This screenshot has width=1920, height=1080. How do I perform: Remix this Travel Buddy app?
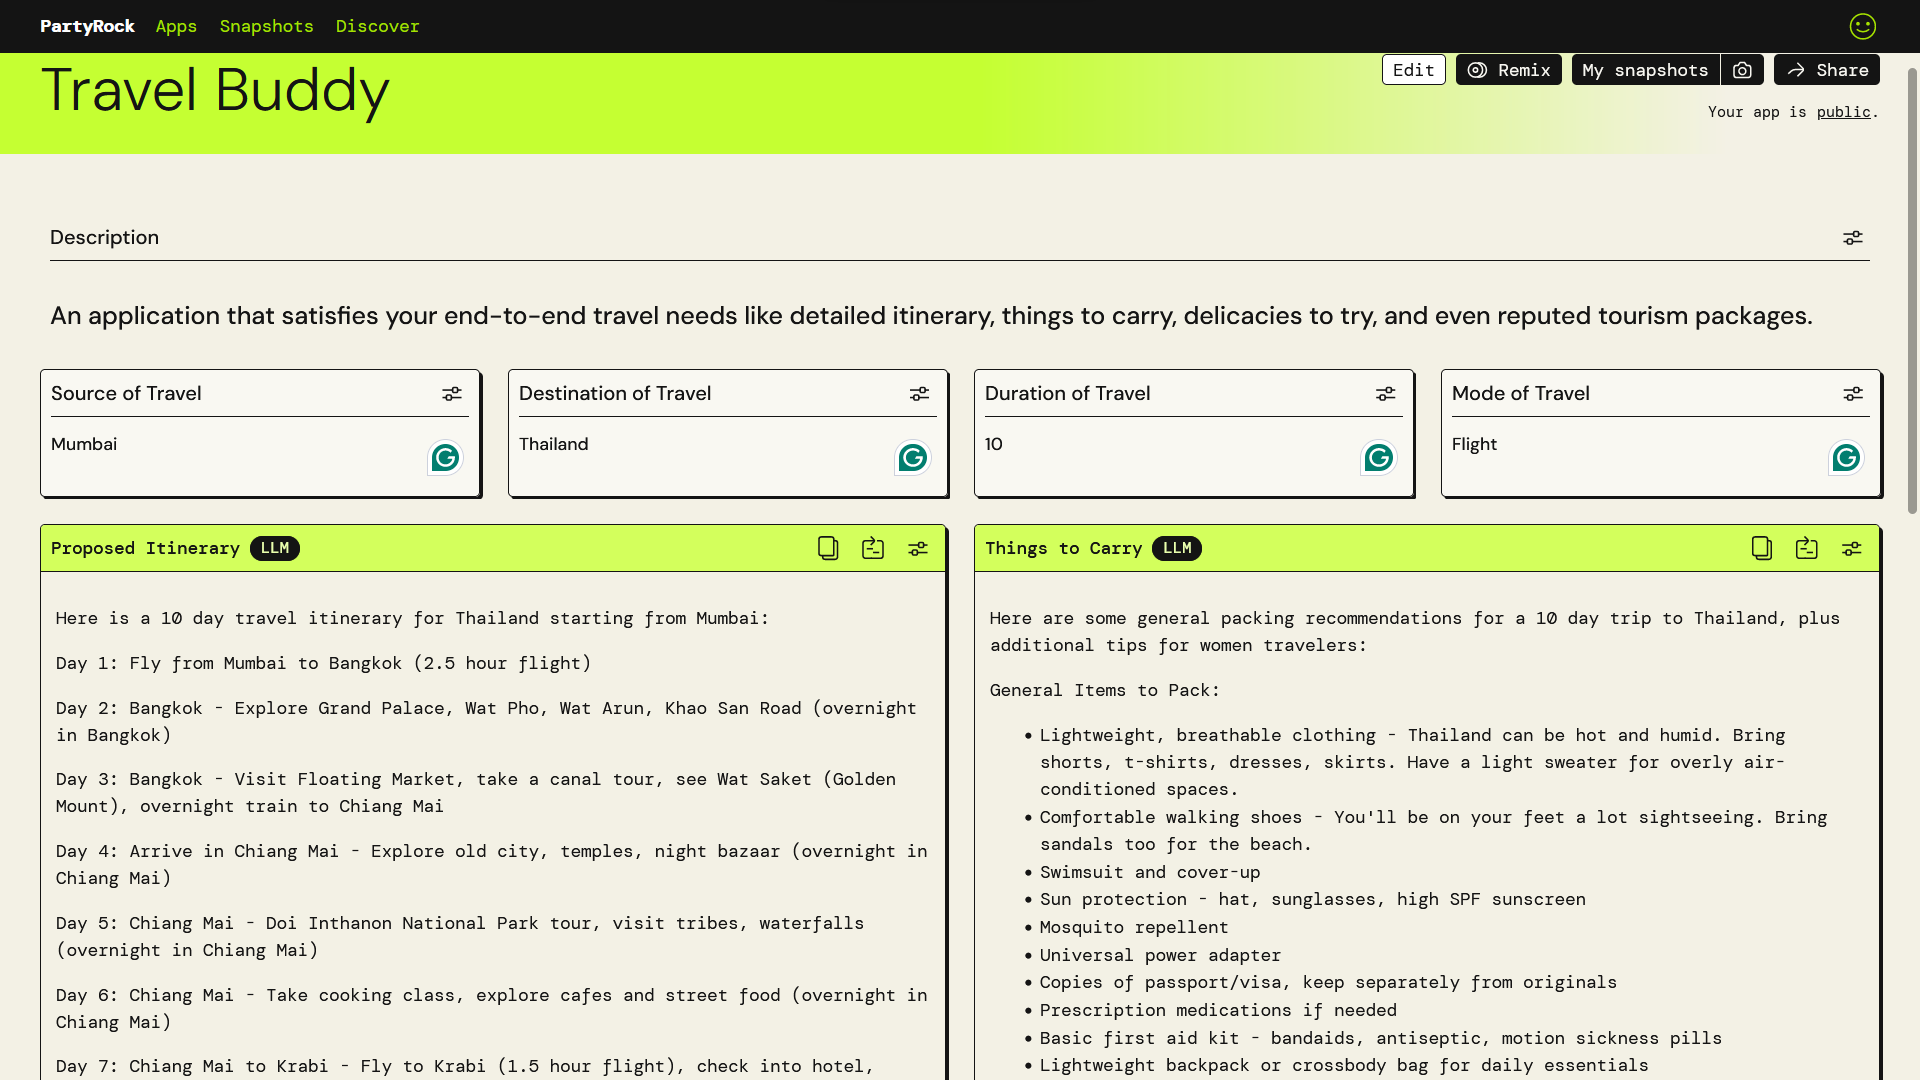[1508, 70]
